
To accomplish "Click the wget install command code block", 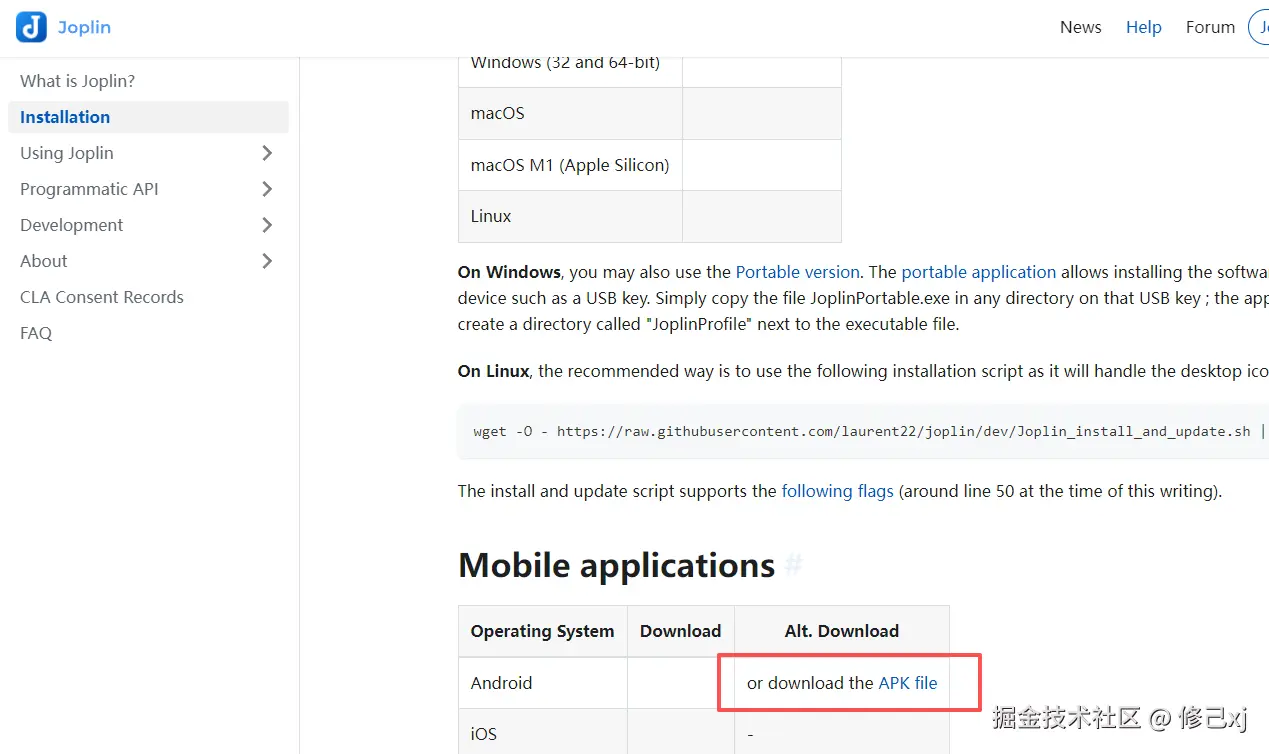I will tap(863, 432).
